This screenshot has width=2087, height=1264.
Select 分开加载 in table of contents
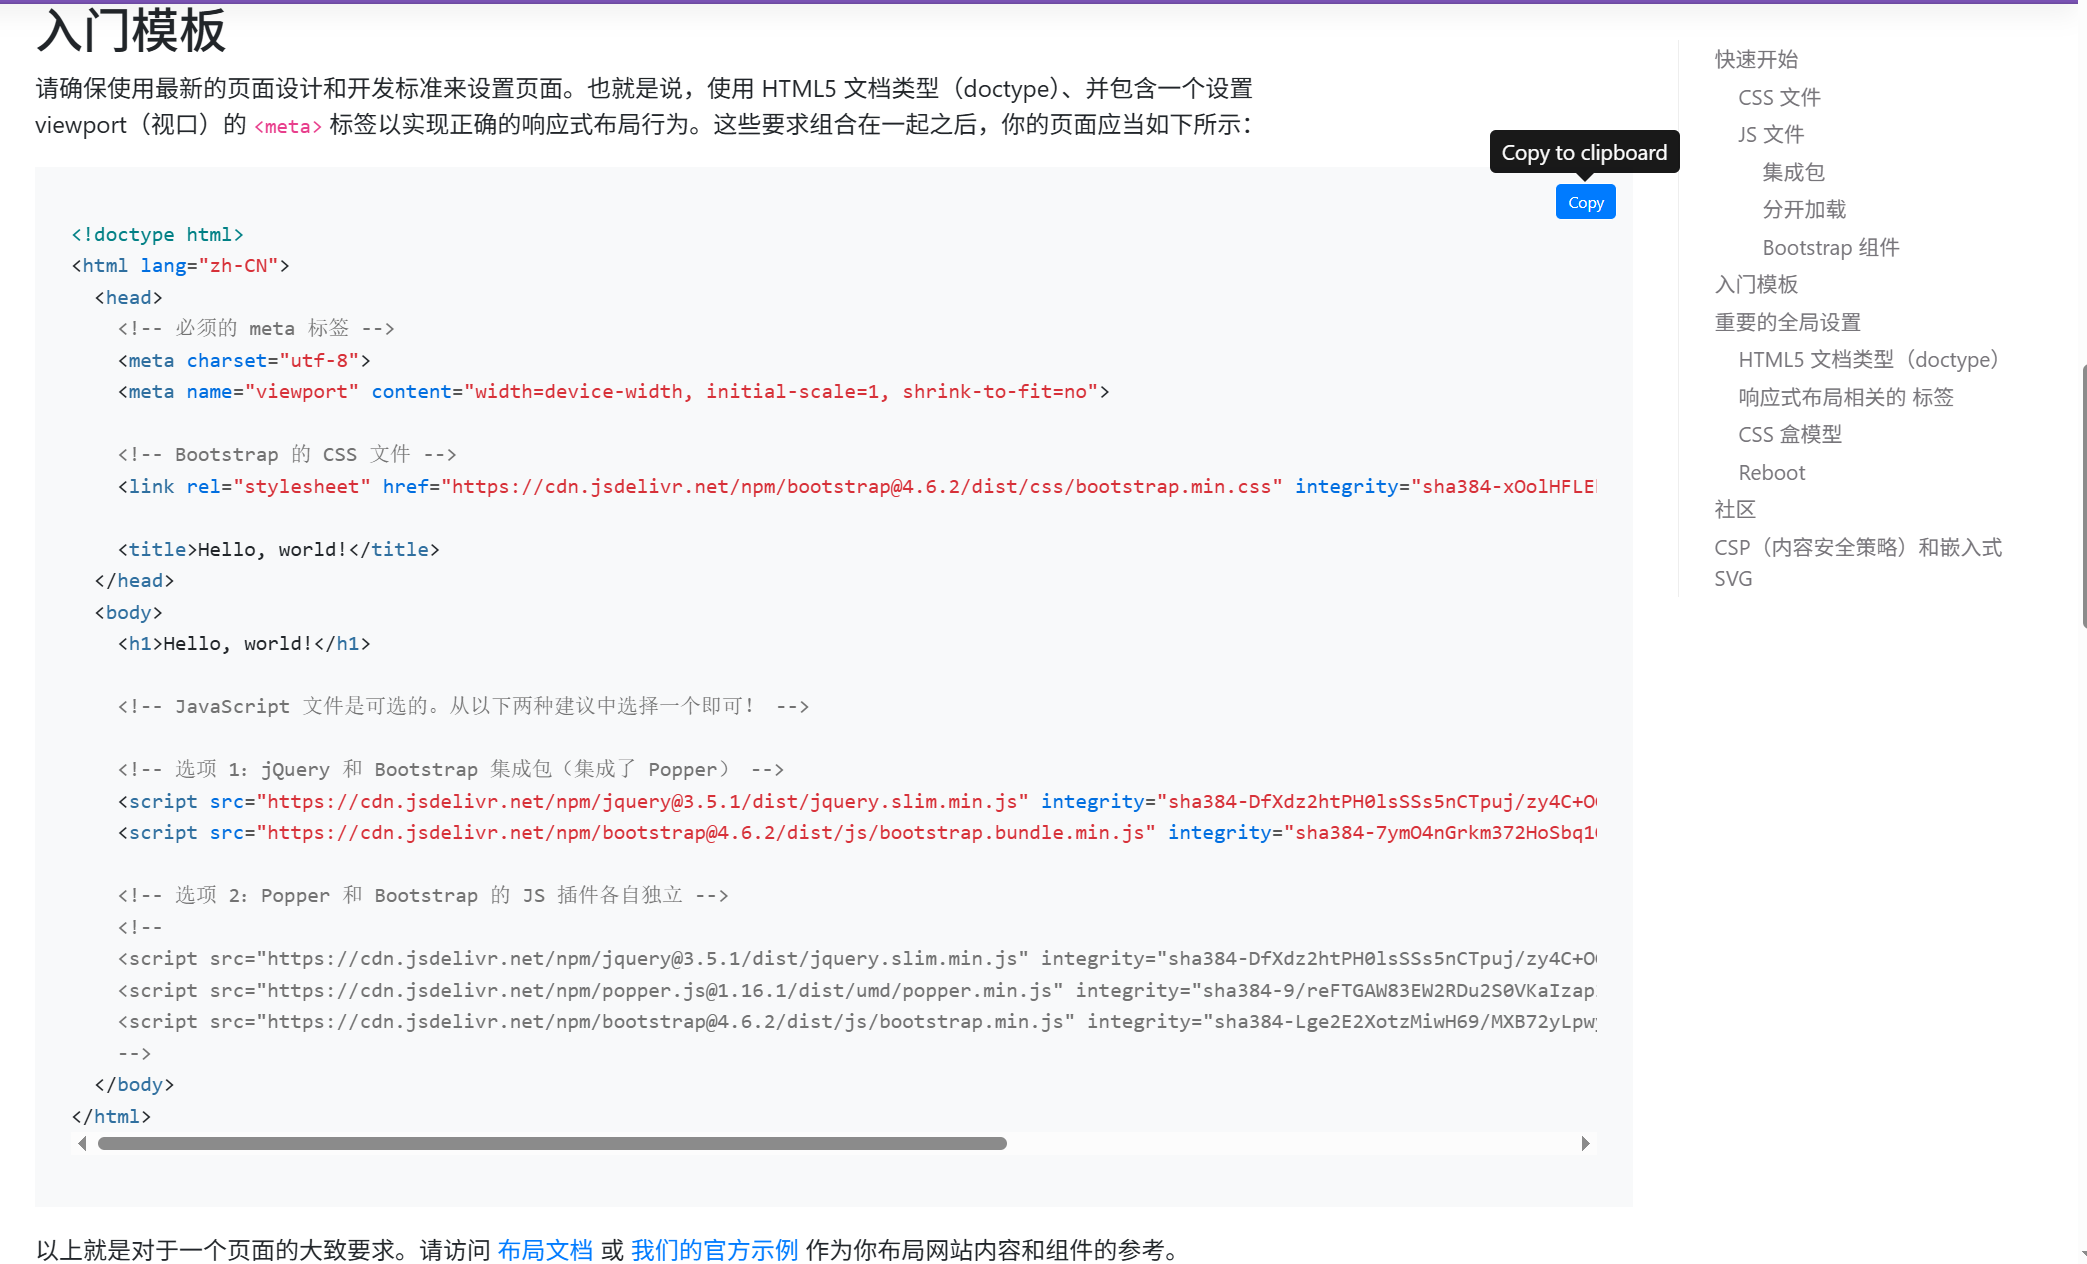tap(1804, 209)
